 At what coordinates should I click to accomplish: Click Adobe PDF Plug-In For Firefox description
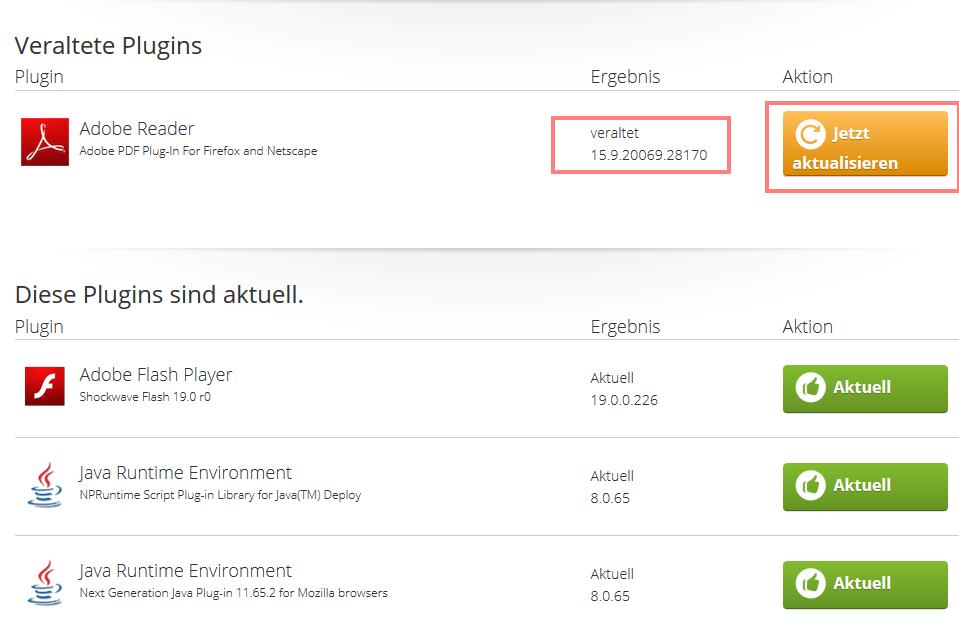point(198,151)
